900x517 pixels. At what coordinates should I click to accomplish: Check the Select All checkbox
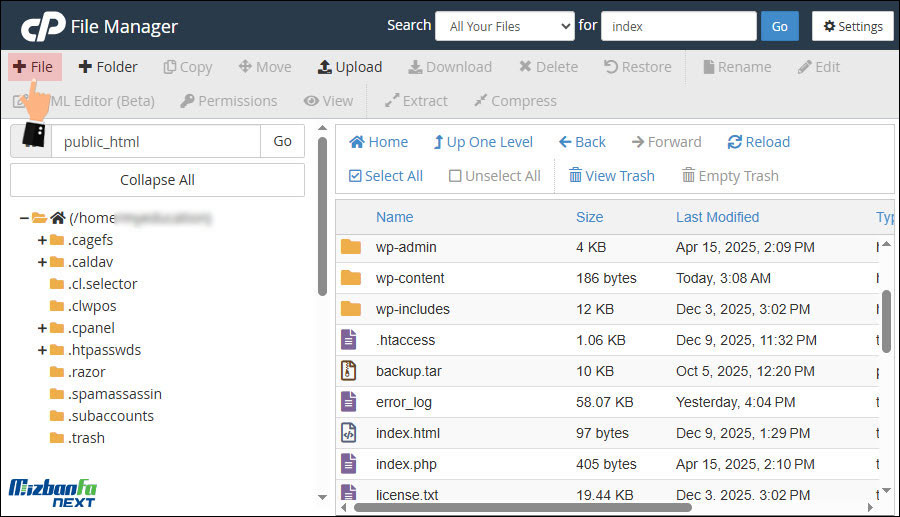coord(355,176)
